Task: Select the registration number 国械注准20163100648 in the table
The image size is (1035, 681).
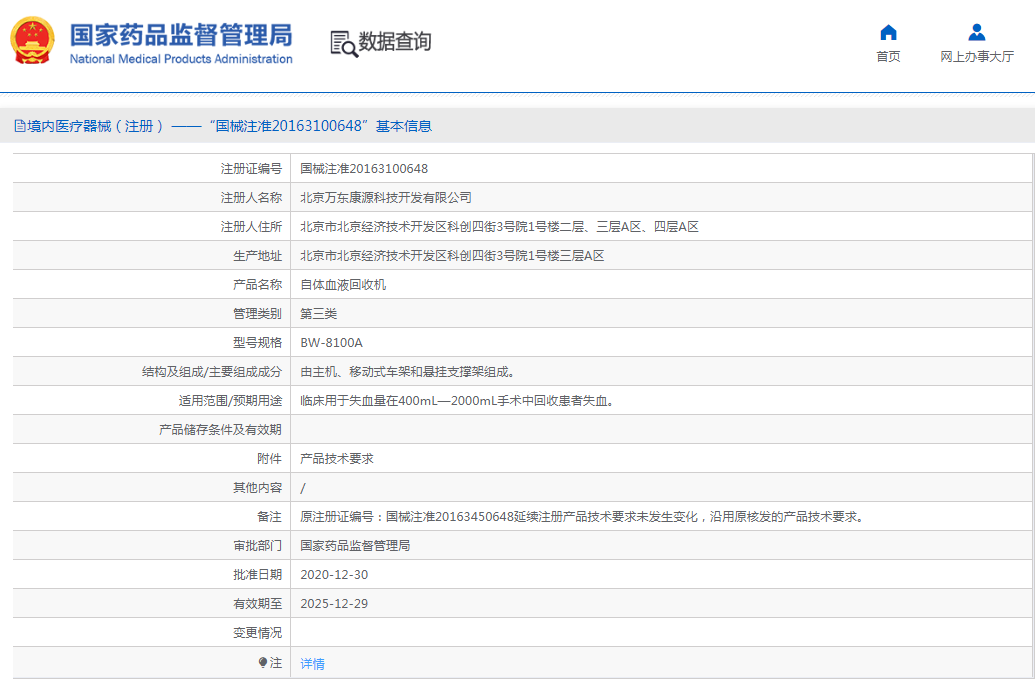Action: click(x=364, y=169)
